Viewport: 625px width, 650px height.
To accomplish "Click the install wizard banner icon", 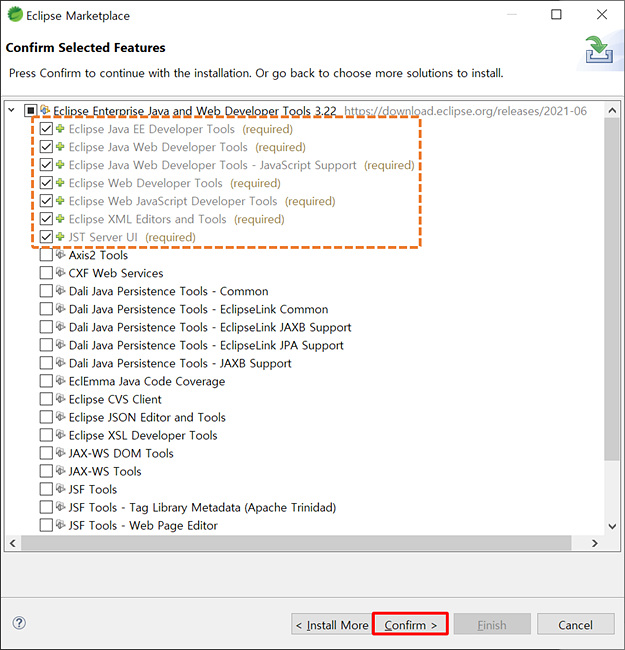I will [x=599, y=50].
